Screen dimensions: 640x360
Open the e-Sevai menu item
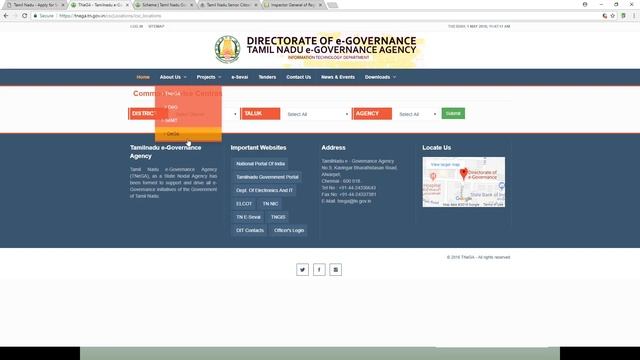click(x=240, y=77)
